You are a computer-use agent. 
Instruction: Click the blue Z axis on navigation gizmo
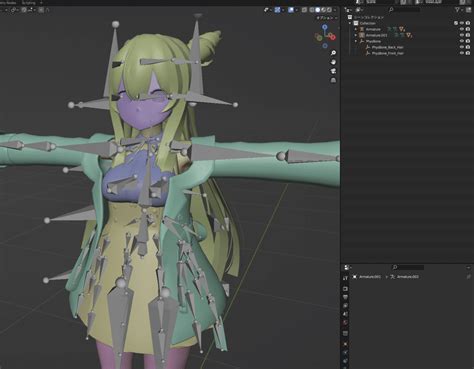coord(325,27)
